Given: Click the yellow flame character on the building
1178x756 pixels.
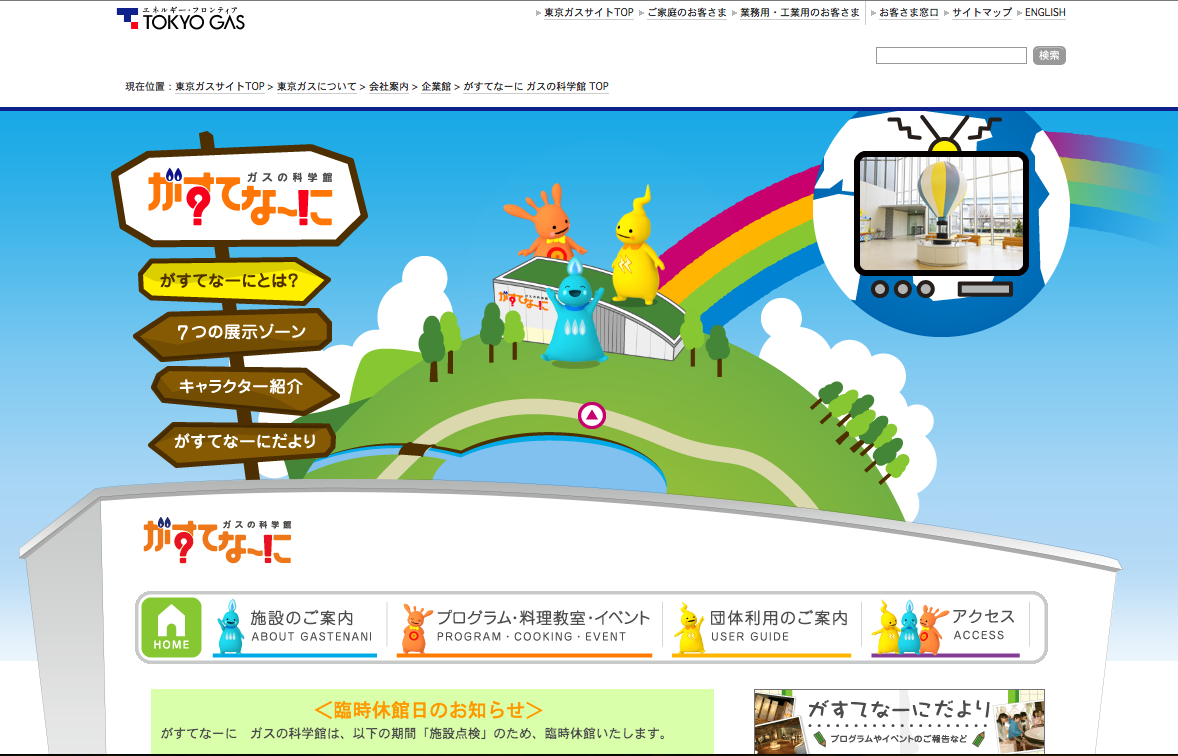Looking at the screenshot, I should click(635, 248).
